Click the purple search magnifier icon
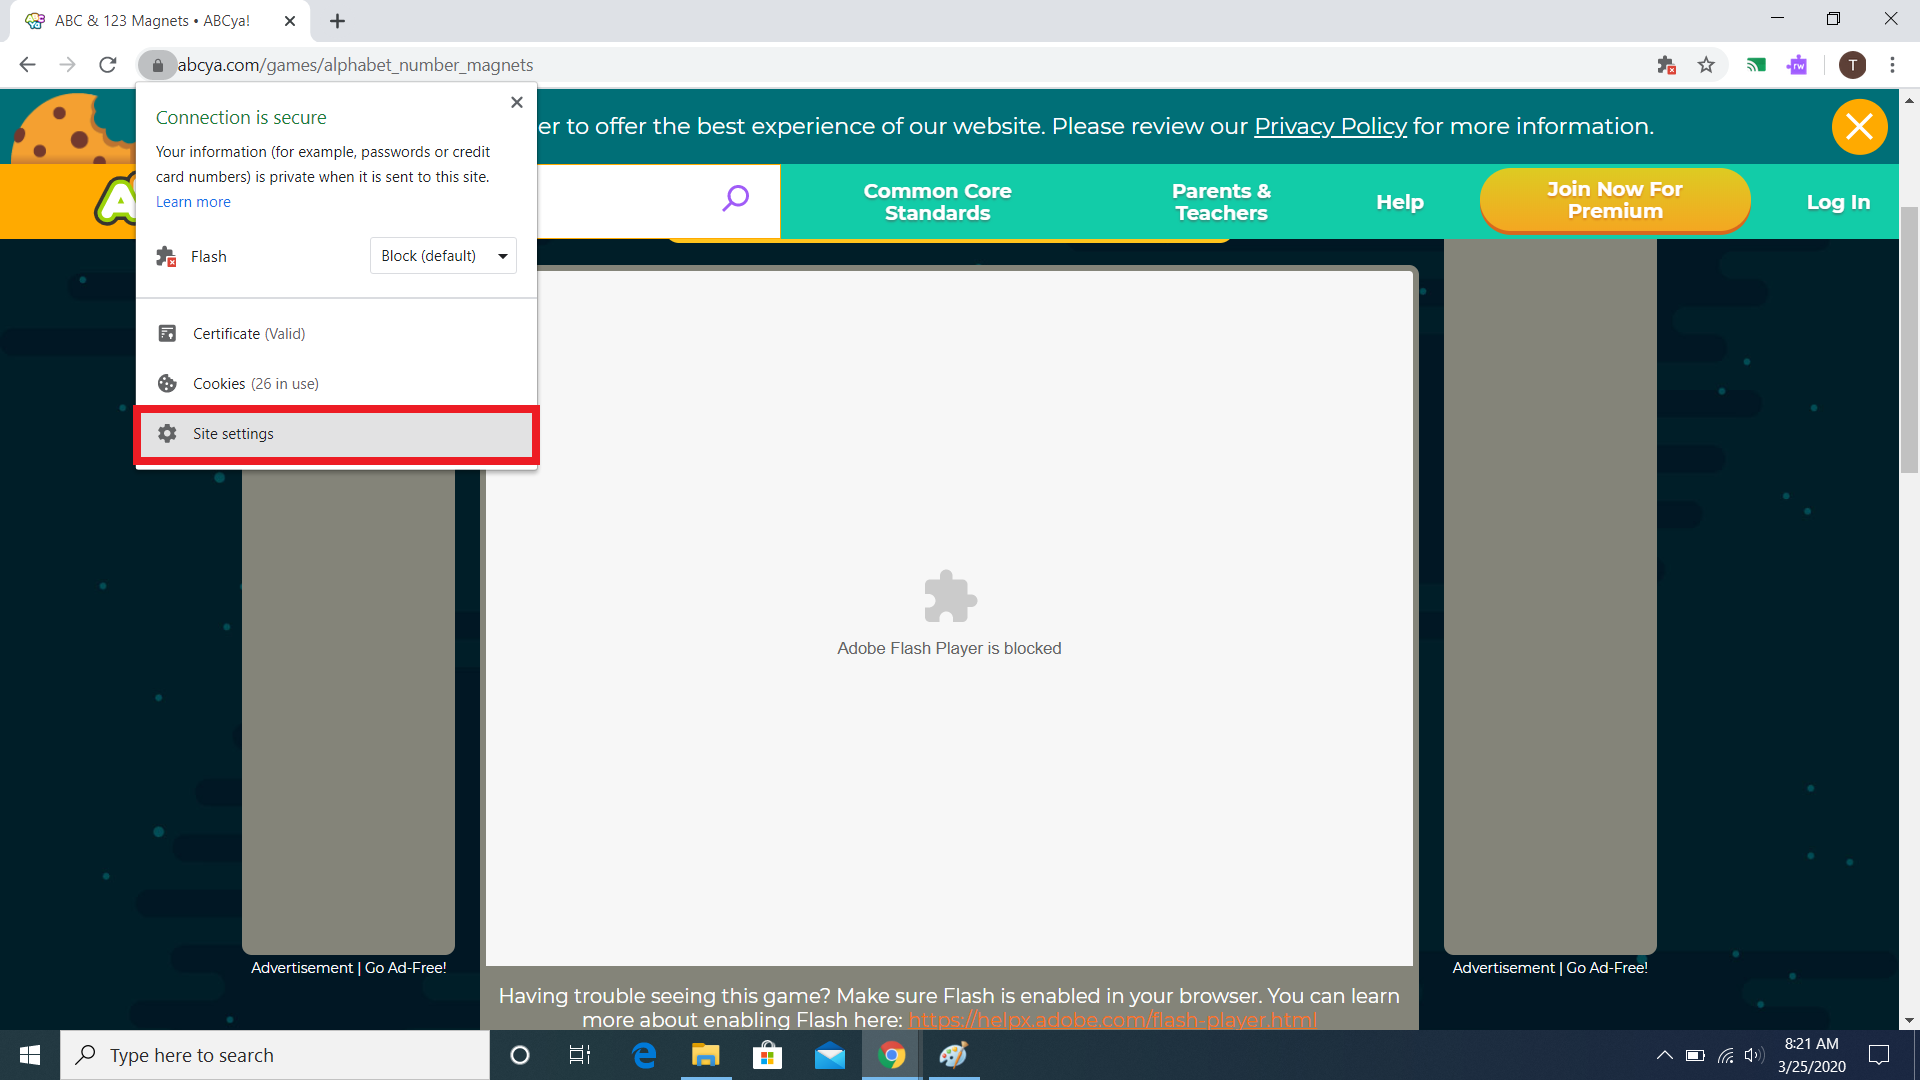This screenshot has height=1080, width=1920. coord(735,198)
